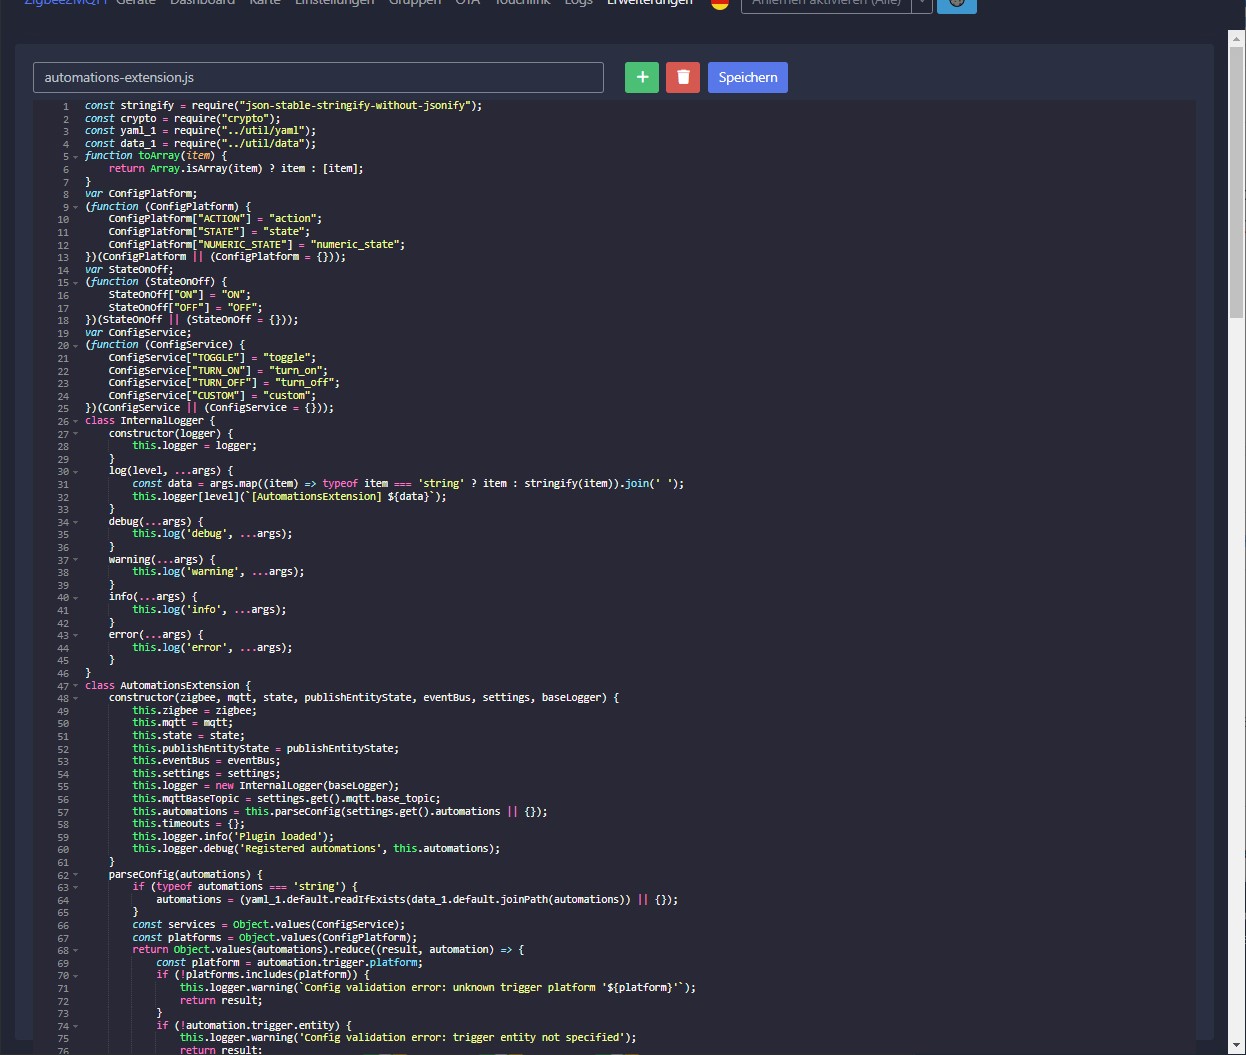Click the line 'const stringify = require' code
This screenshot has width=1246, height=1055.
coord(283,106)
